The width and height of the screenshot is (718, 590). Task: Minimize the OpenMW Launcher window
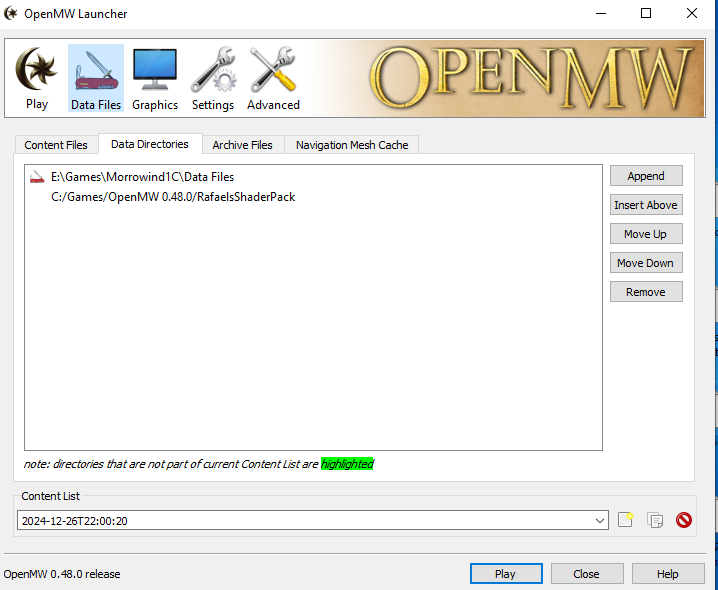pyautogui.click(x=601, y=13)
